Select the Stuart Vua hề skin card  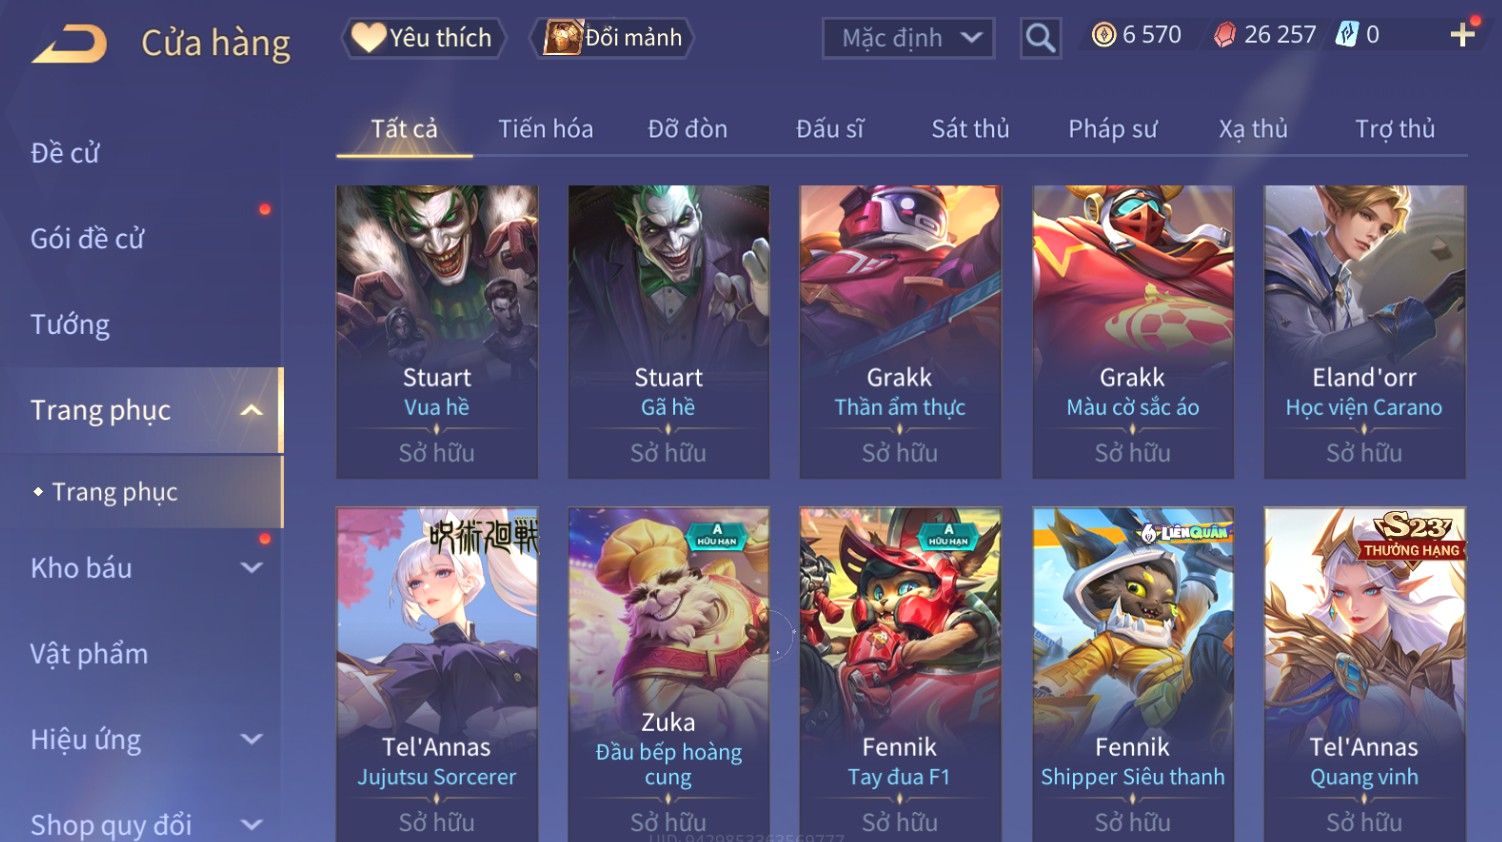point(437,331)
